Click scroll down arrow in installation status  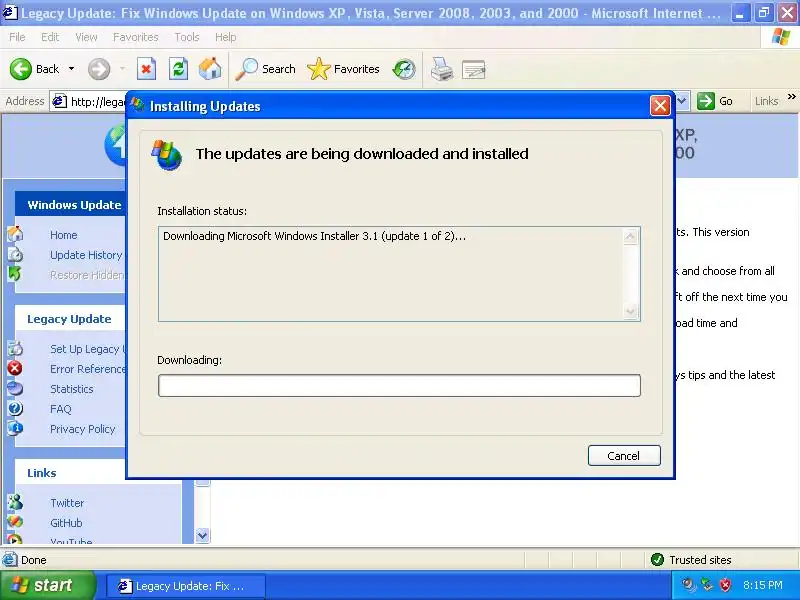pyautogui.click(x=631, y=311)
